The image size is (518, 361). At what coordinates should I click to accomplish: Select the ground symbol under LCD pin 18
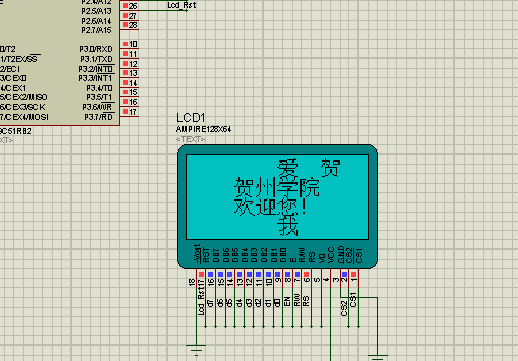tap(196, 350)
